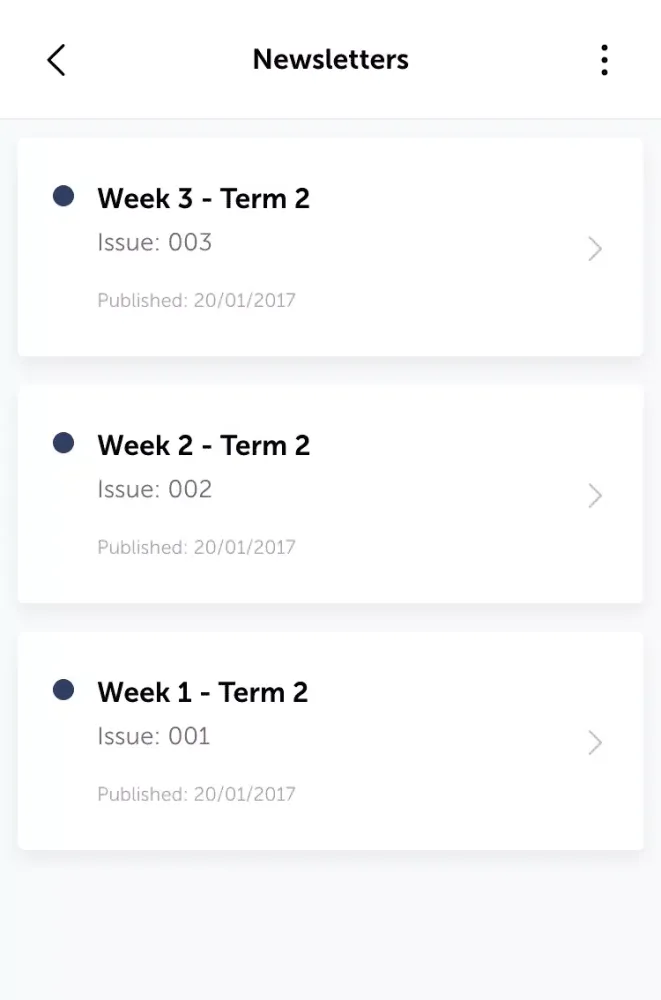Click the blank header space right of Newsletters

click(x=500, y=60)
